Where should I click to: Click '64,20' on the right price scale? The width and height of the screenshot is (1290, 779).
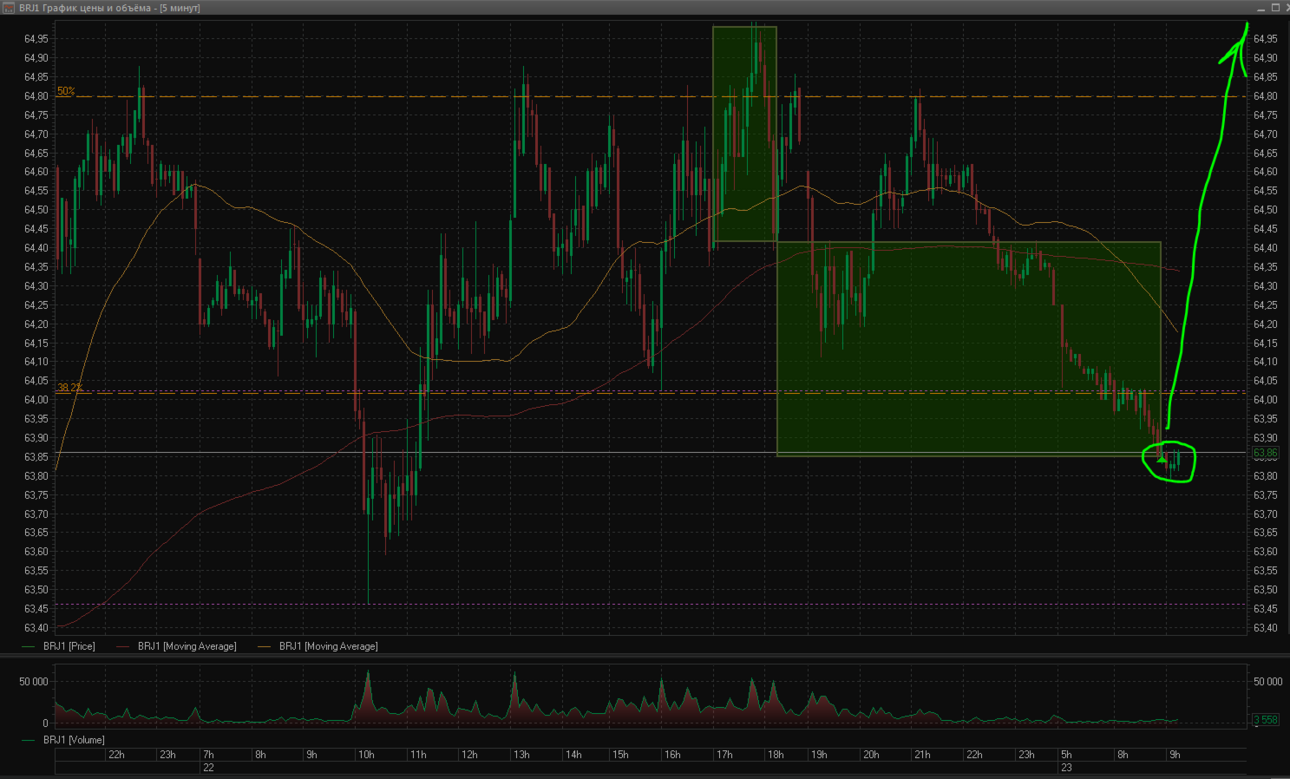(x=1265, y=324)
